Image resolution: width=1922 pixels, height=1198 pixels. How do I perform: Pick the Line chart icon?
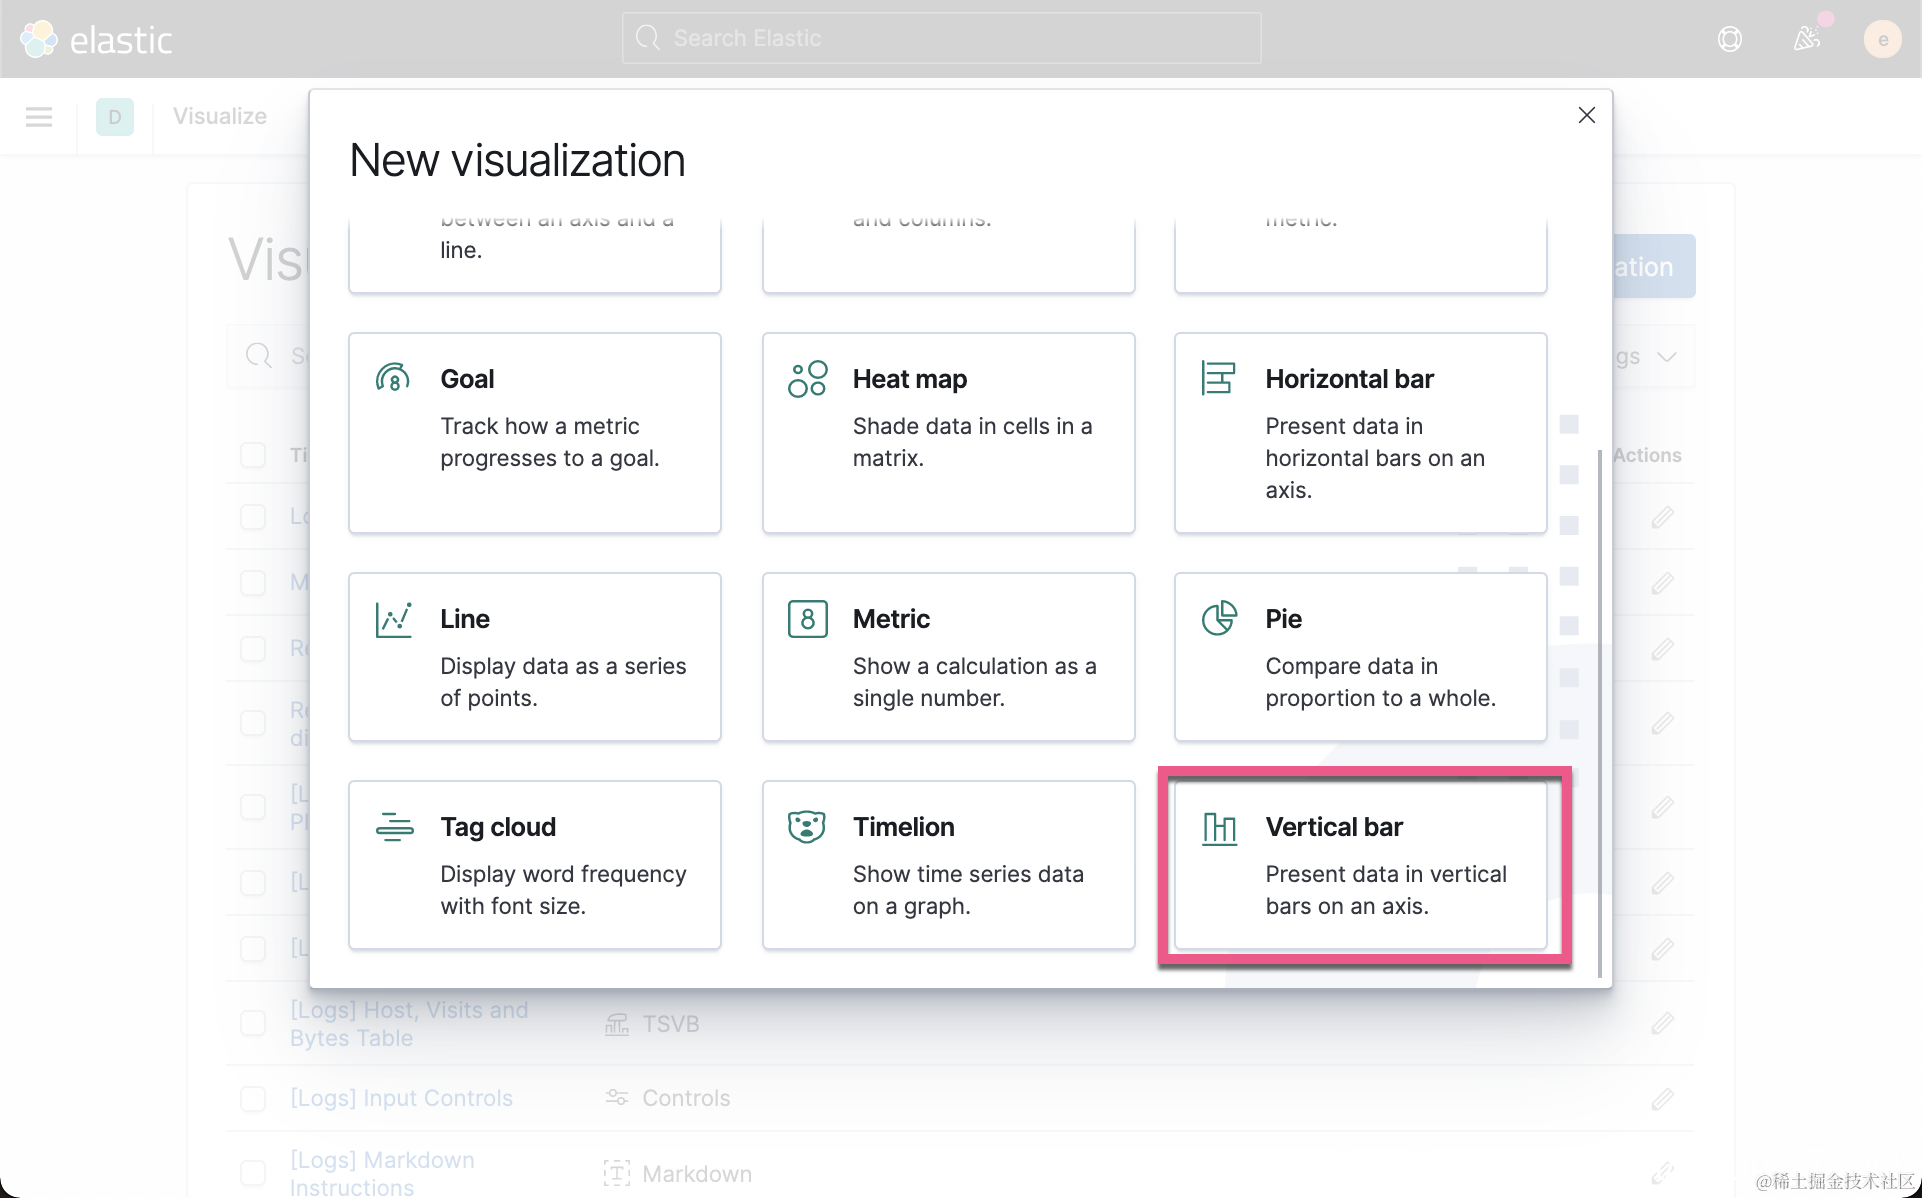393,619
